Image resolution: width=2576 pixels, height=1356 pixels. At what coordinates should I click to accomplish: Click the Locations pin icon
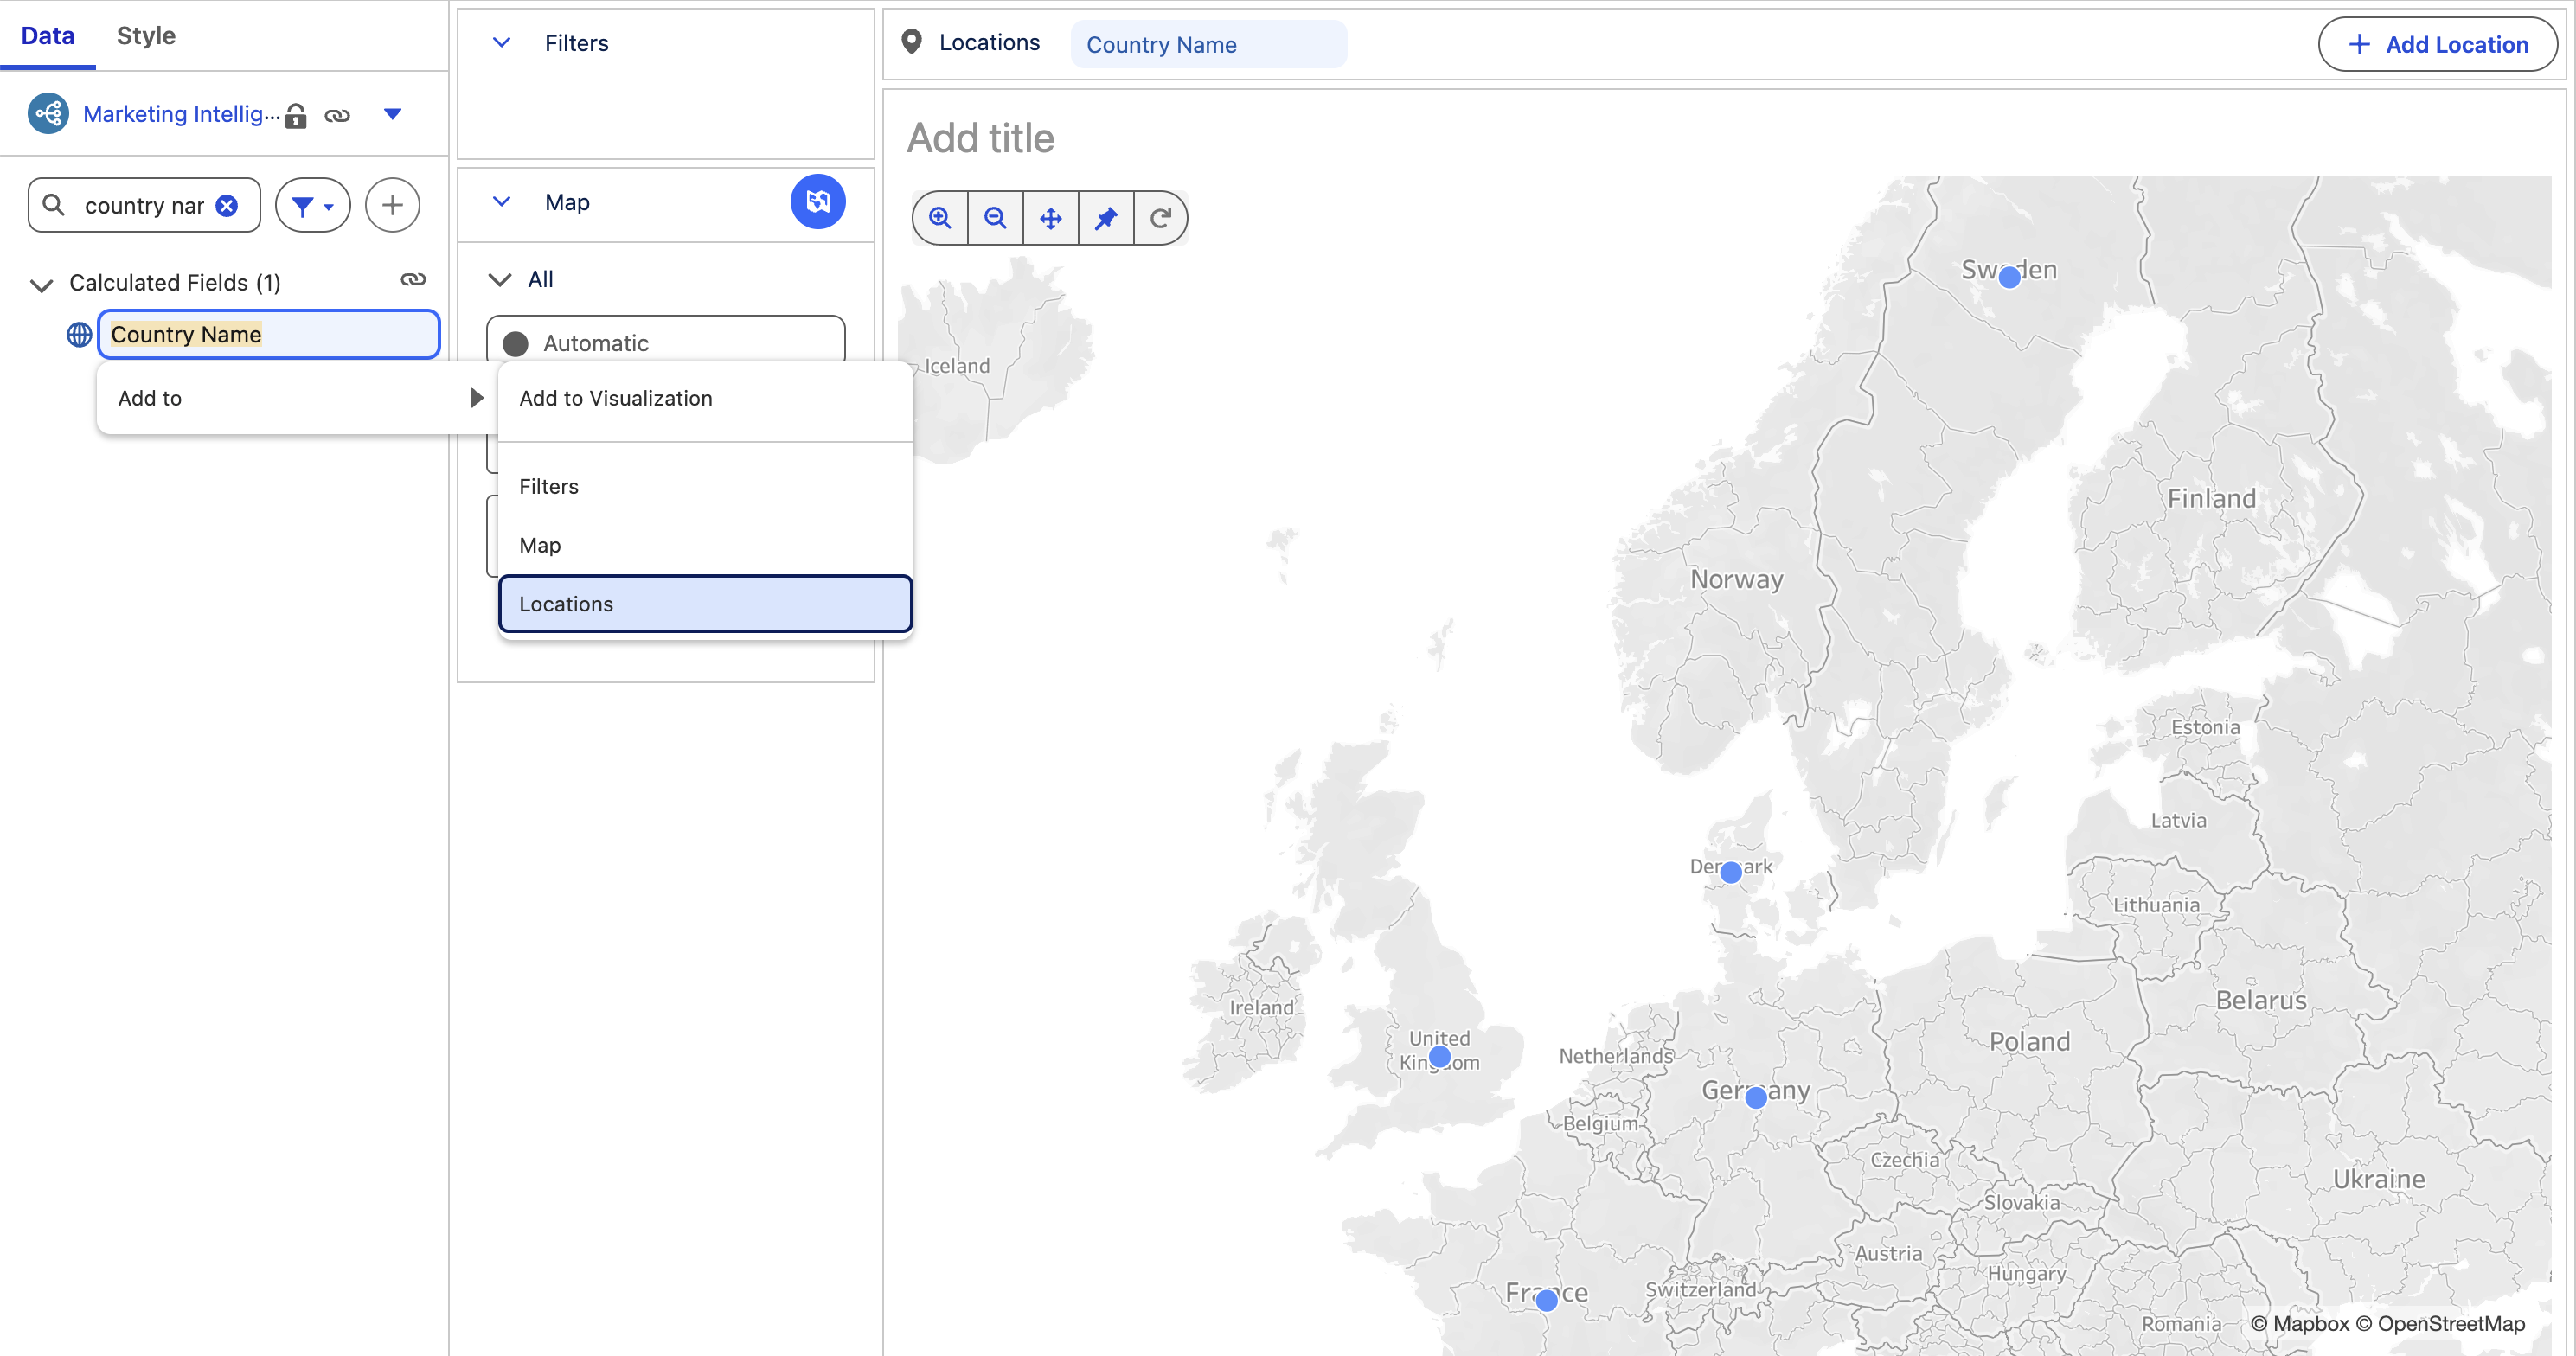click(x=911, y=42)
